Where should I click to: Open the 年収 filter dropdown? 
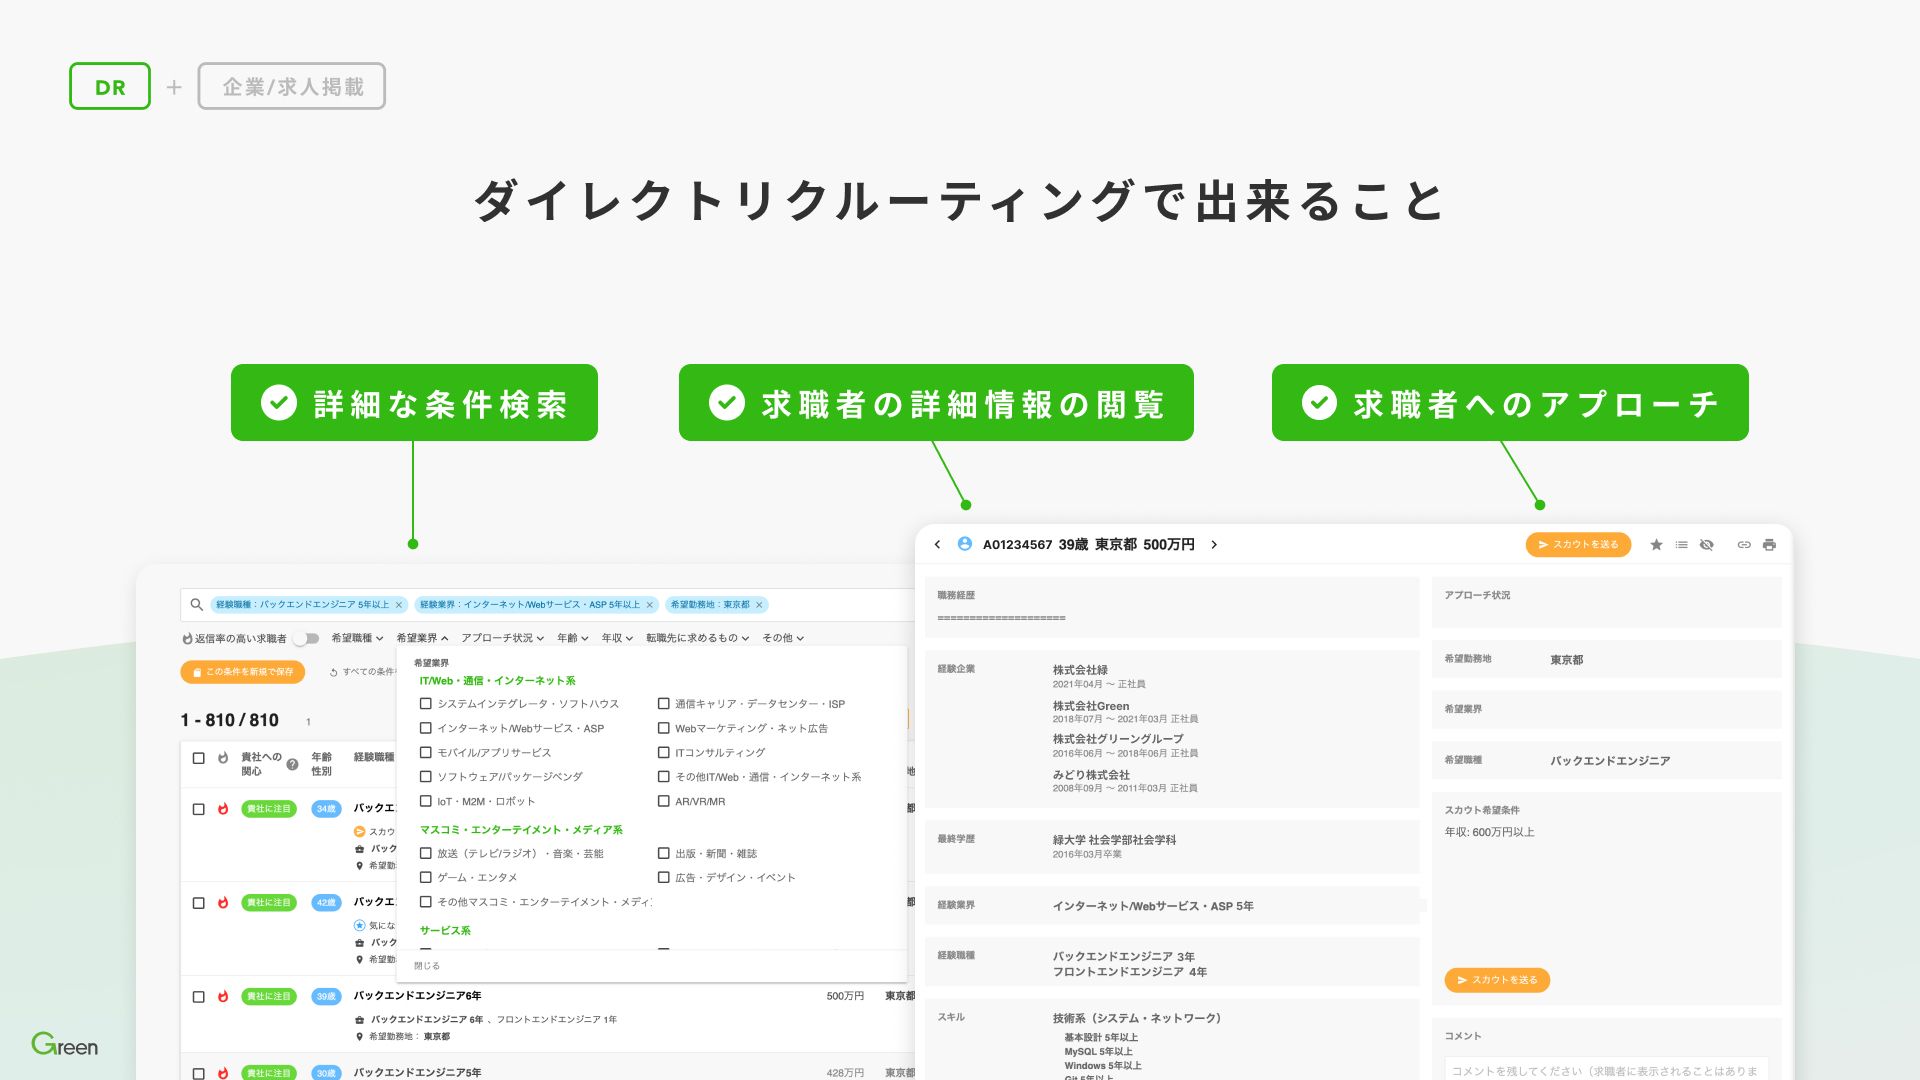tap(617, 638)
